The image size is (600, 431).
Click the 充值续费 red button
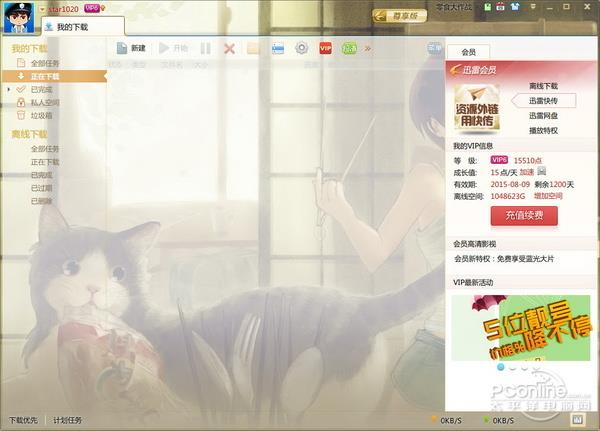(x=524, y=216)
